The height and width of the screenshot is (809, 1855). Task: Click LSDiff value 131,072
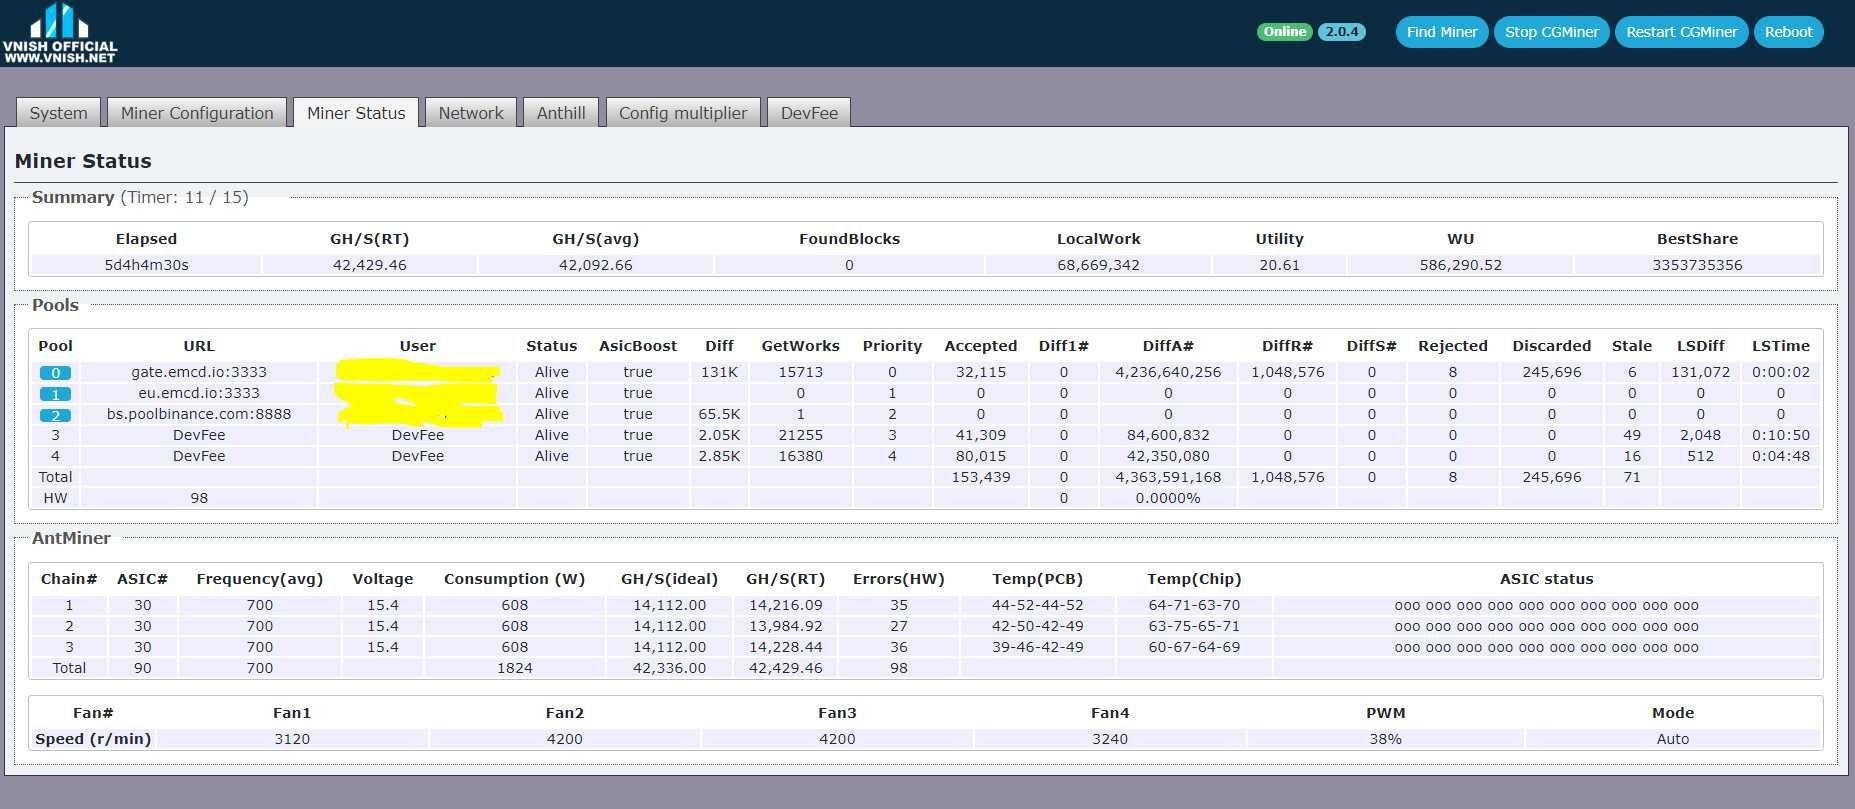pos(1700,372)
